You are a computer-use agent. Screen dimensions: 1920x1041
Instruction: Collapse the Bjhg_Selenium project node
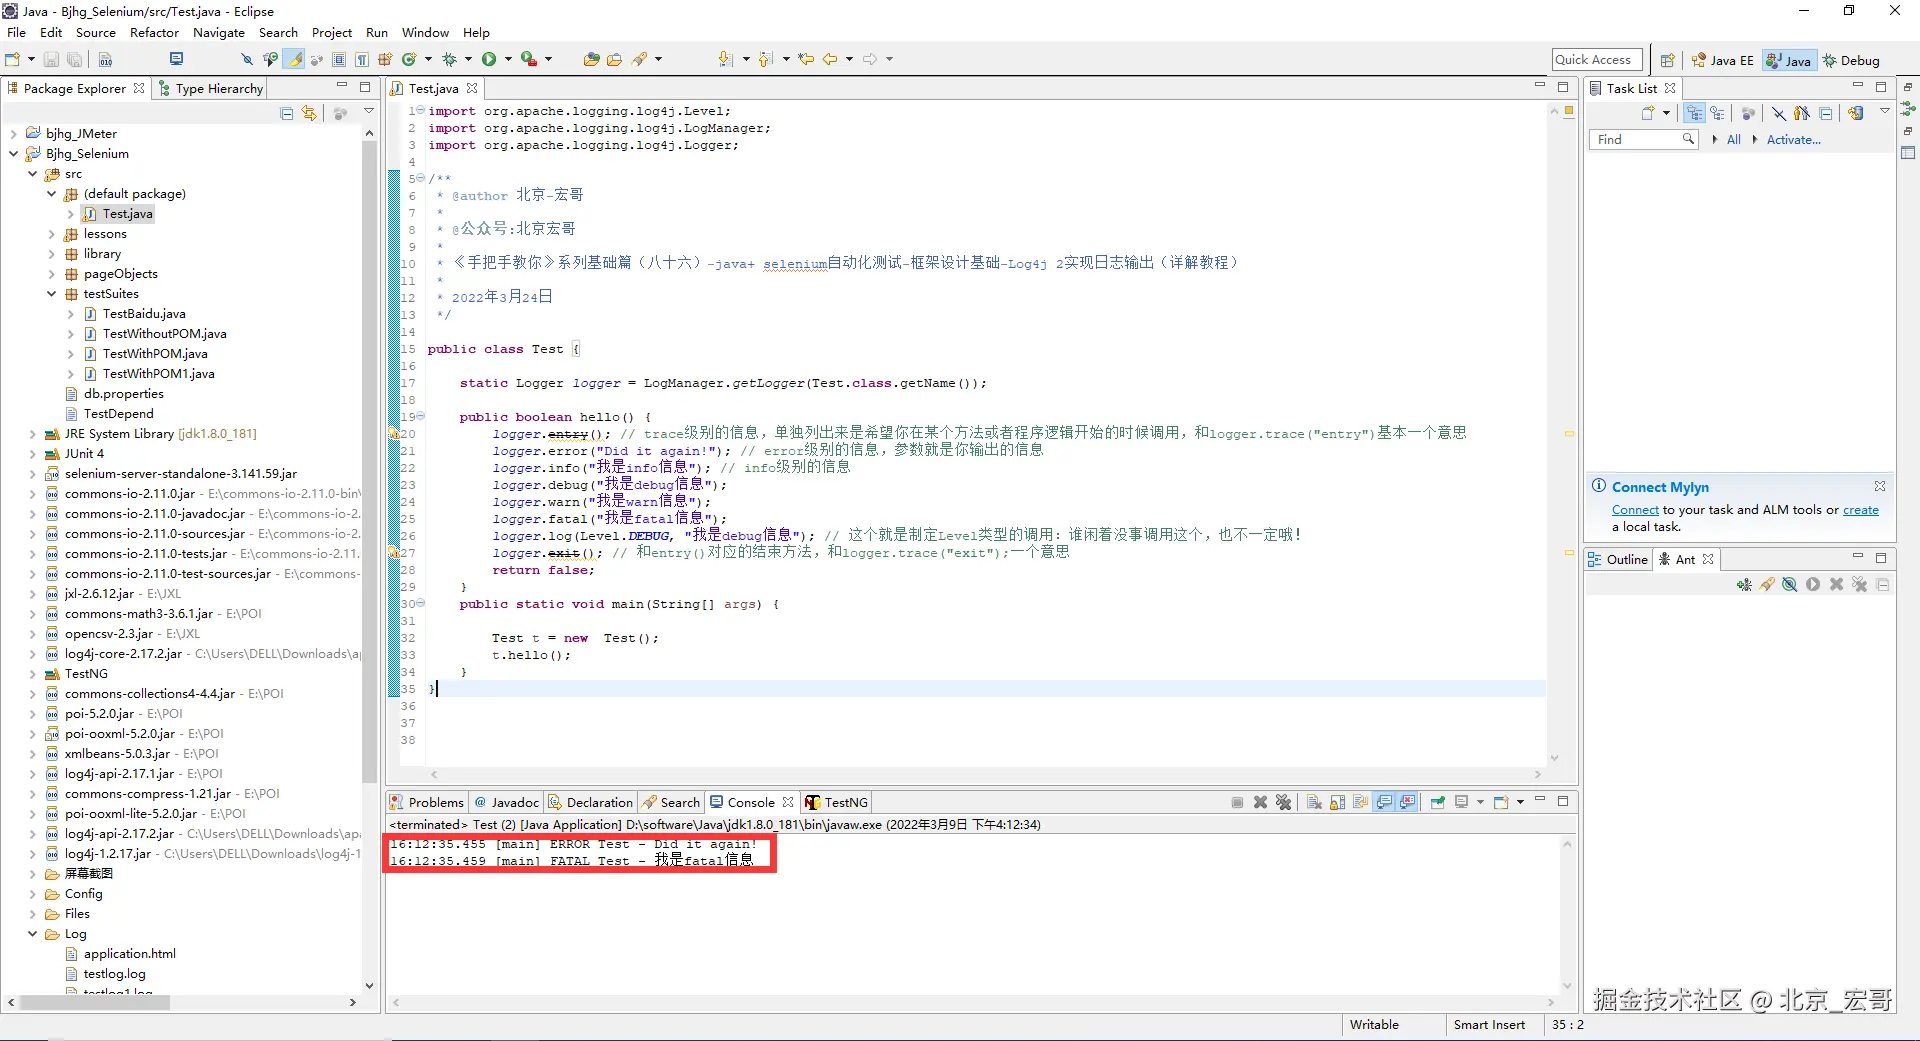click(14, 154)
